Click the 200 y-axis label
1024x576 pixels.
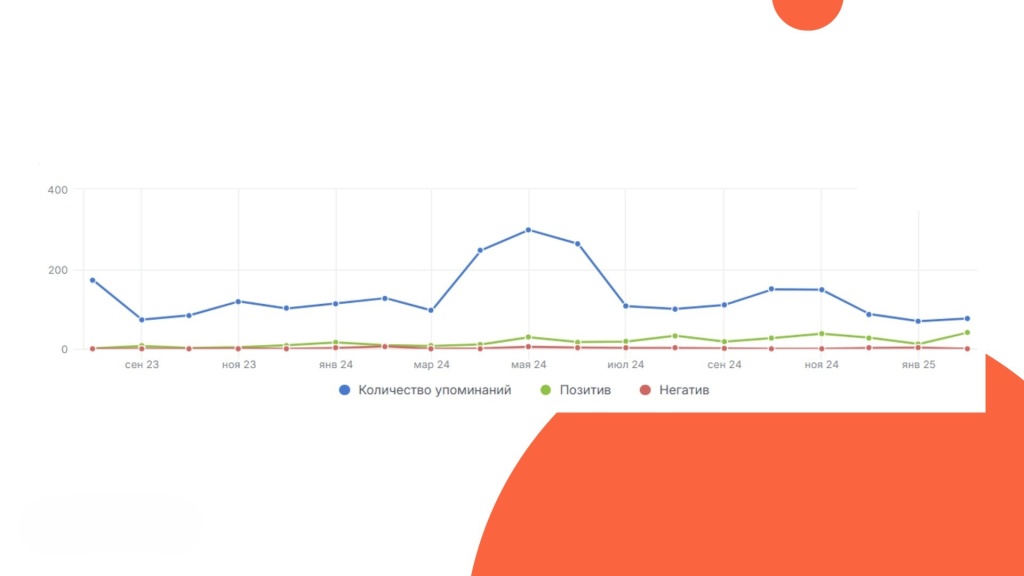[57, 270]
